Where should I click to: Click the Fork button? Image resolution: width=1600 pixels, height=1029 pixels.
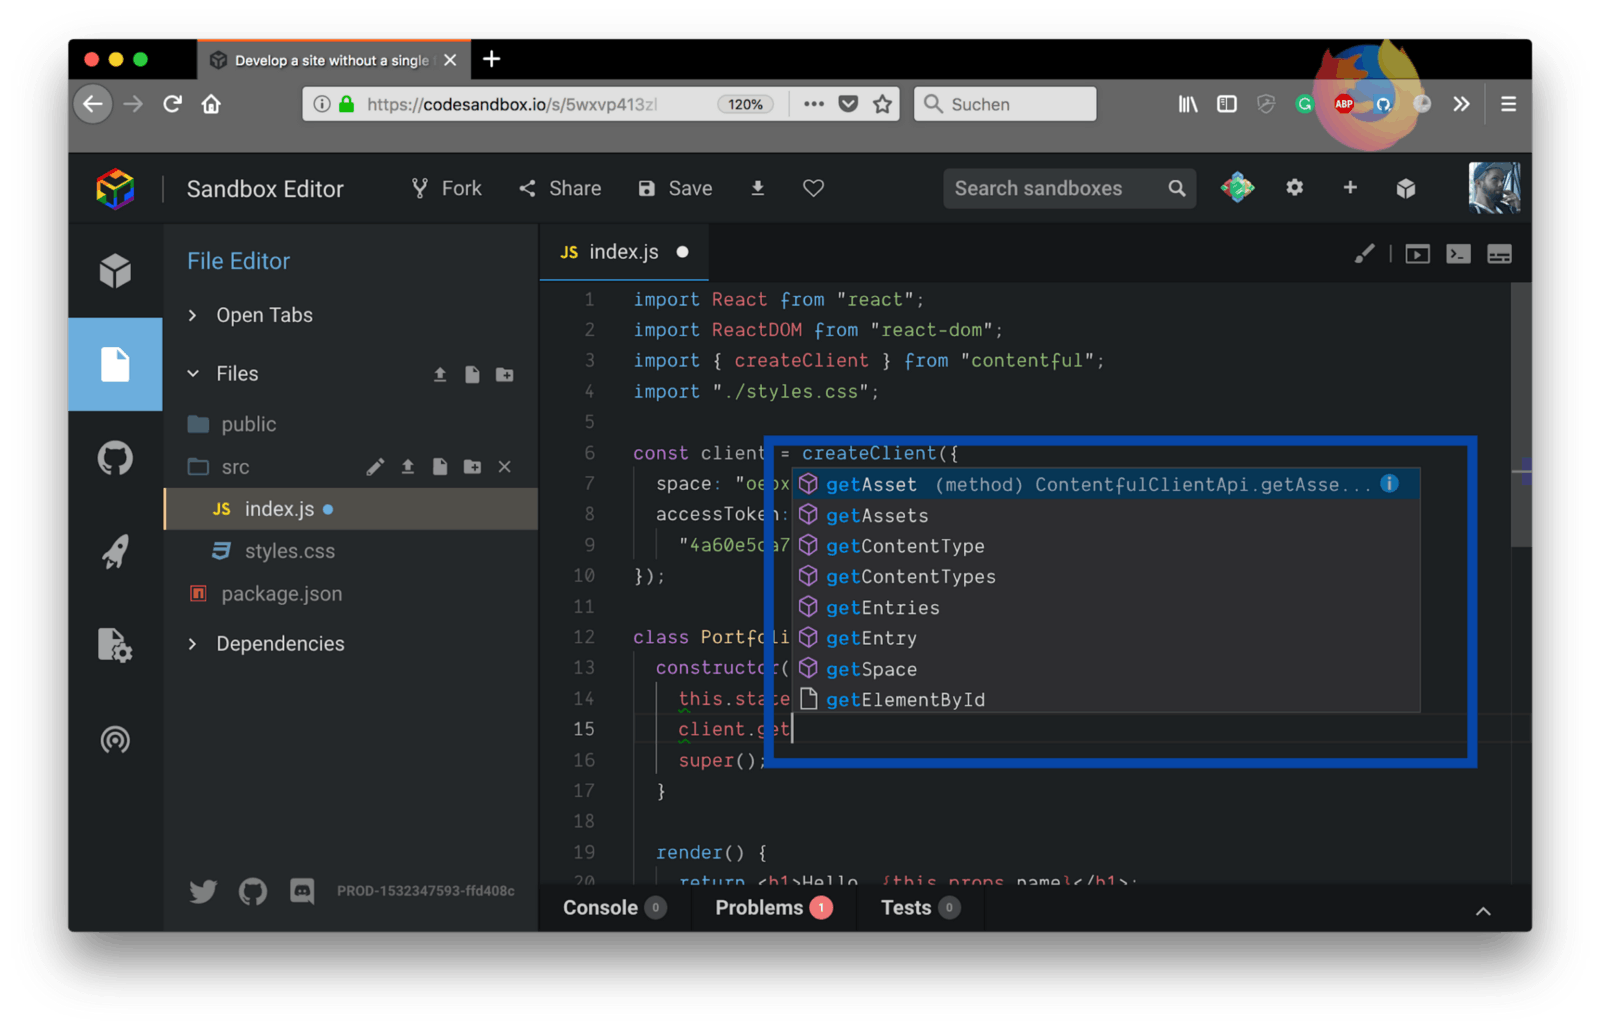click(446, 188)
